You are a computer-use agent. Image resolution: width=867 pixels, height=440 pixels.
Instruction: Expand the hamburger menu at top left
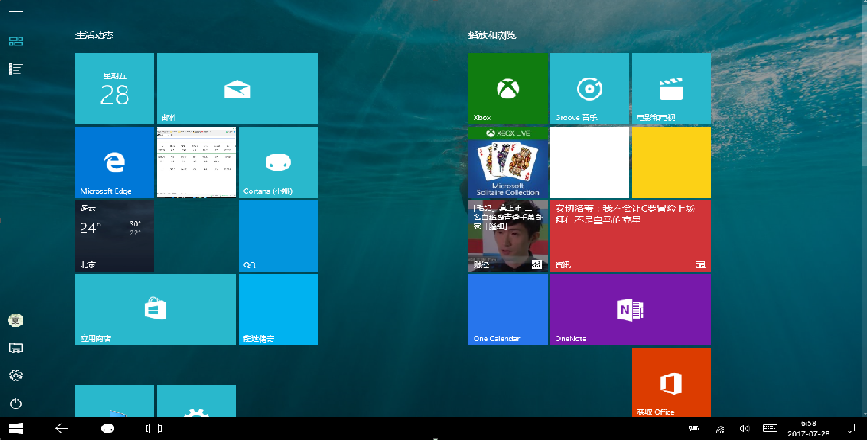coord(15,11)
